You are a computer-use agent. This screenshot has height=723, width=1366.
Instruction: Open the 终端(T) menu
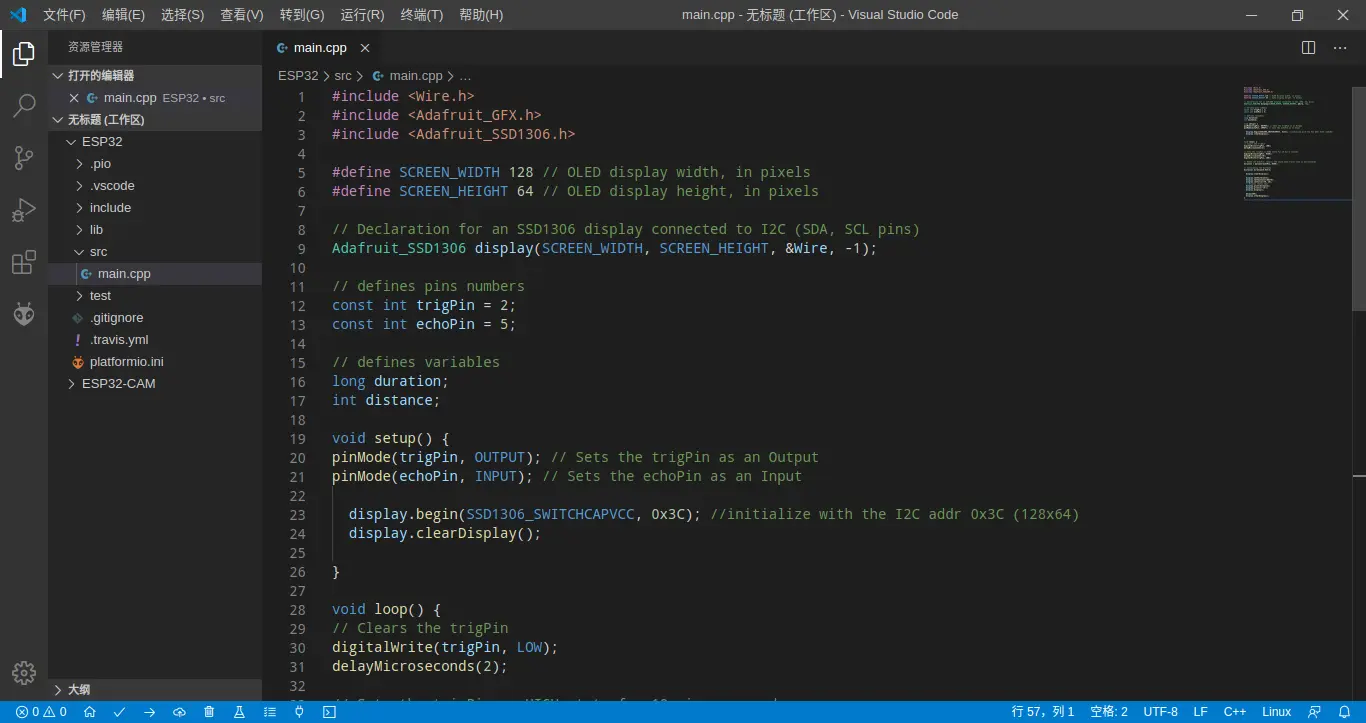pyautogui.click(x=422, y=15)
